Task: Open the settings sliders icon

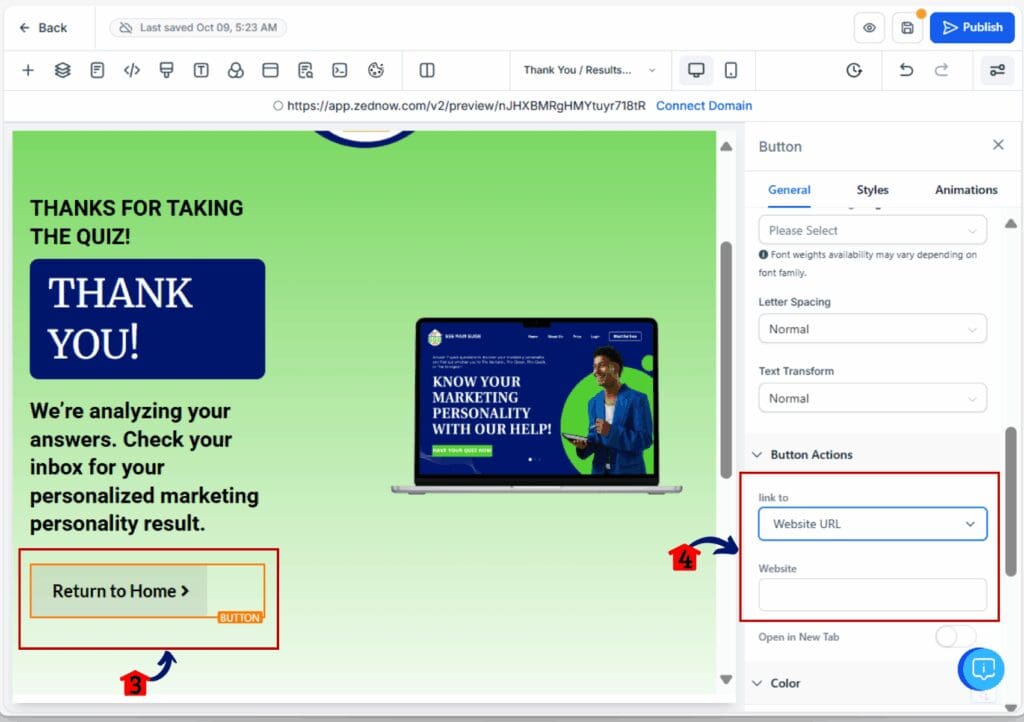Action: click(997, 70)
